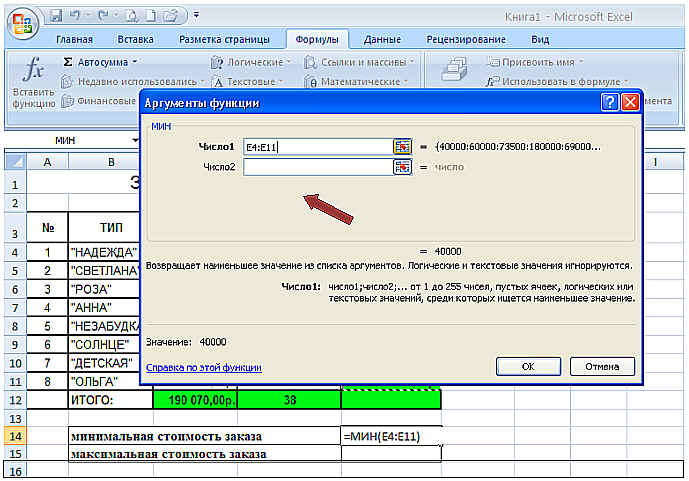Click the Name Manager cabinet icon
Viewport: 689px width, 481px height.
click(x=454, y=69)
